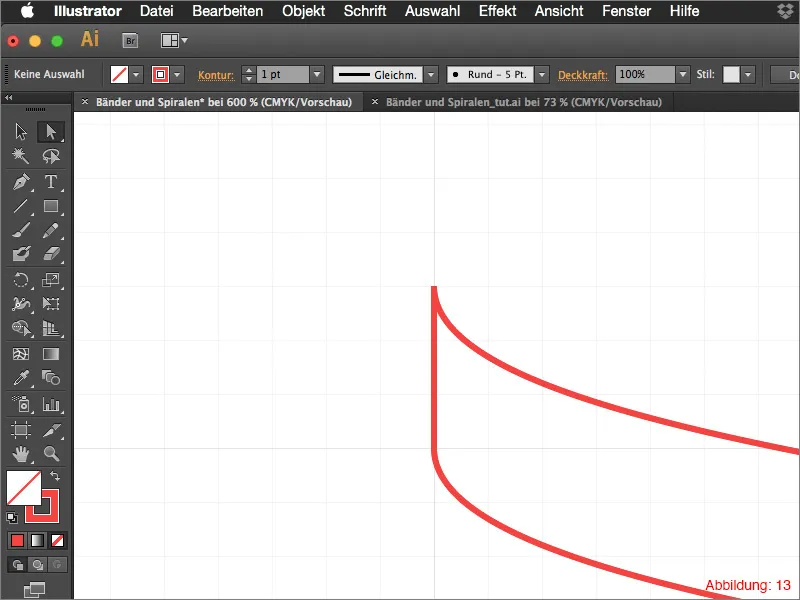Image resolution: width=800 pixels, height=600 pixels.
Task: Enable Draw Behind mode
Action: pos(37,565)
